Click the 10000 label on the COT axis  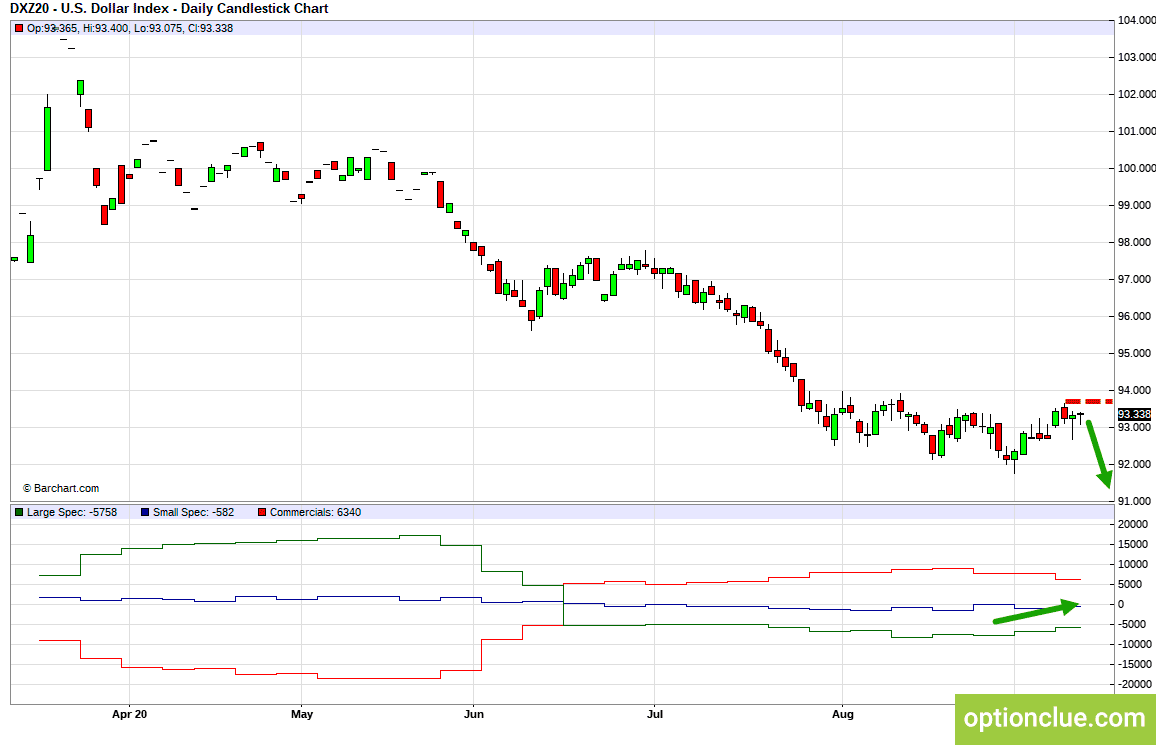click(x=1132, y=564)
